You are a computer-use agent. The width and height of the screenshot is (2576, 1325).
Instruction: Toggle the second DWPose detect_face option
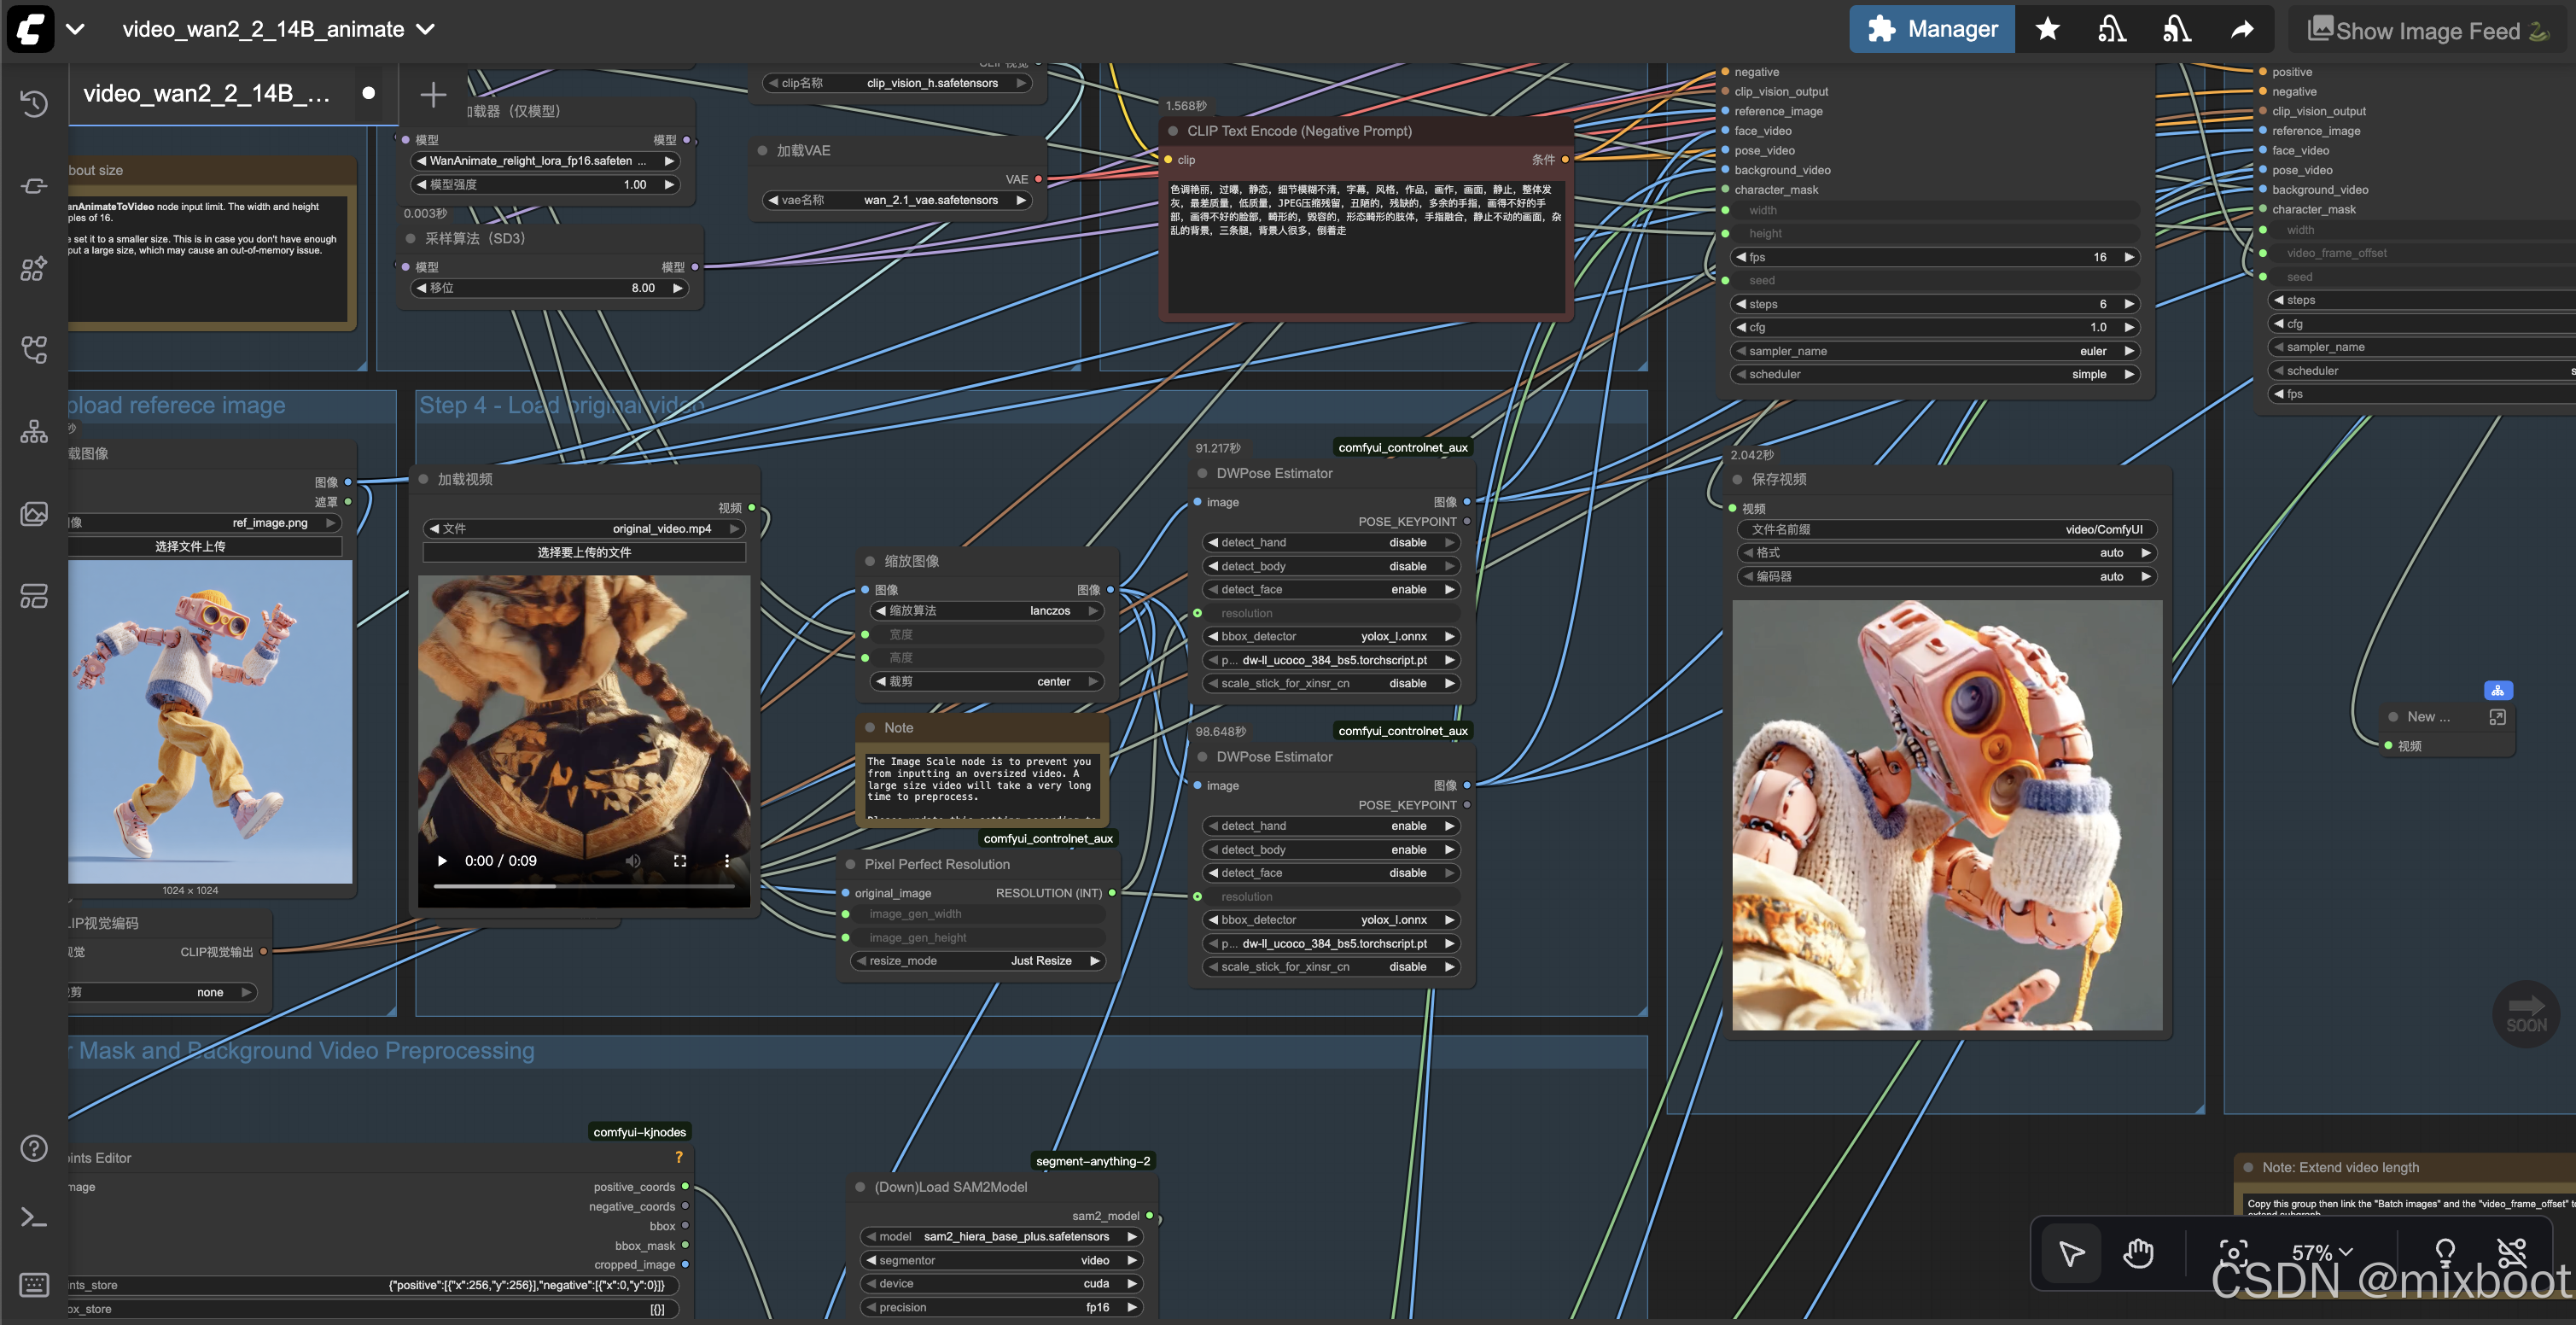click(1329, 873)
